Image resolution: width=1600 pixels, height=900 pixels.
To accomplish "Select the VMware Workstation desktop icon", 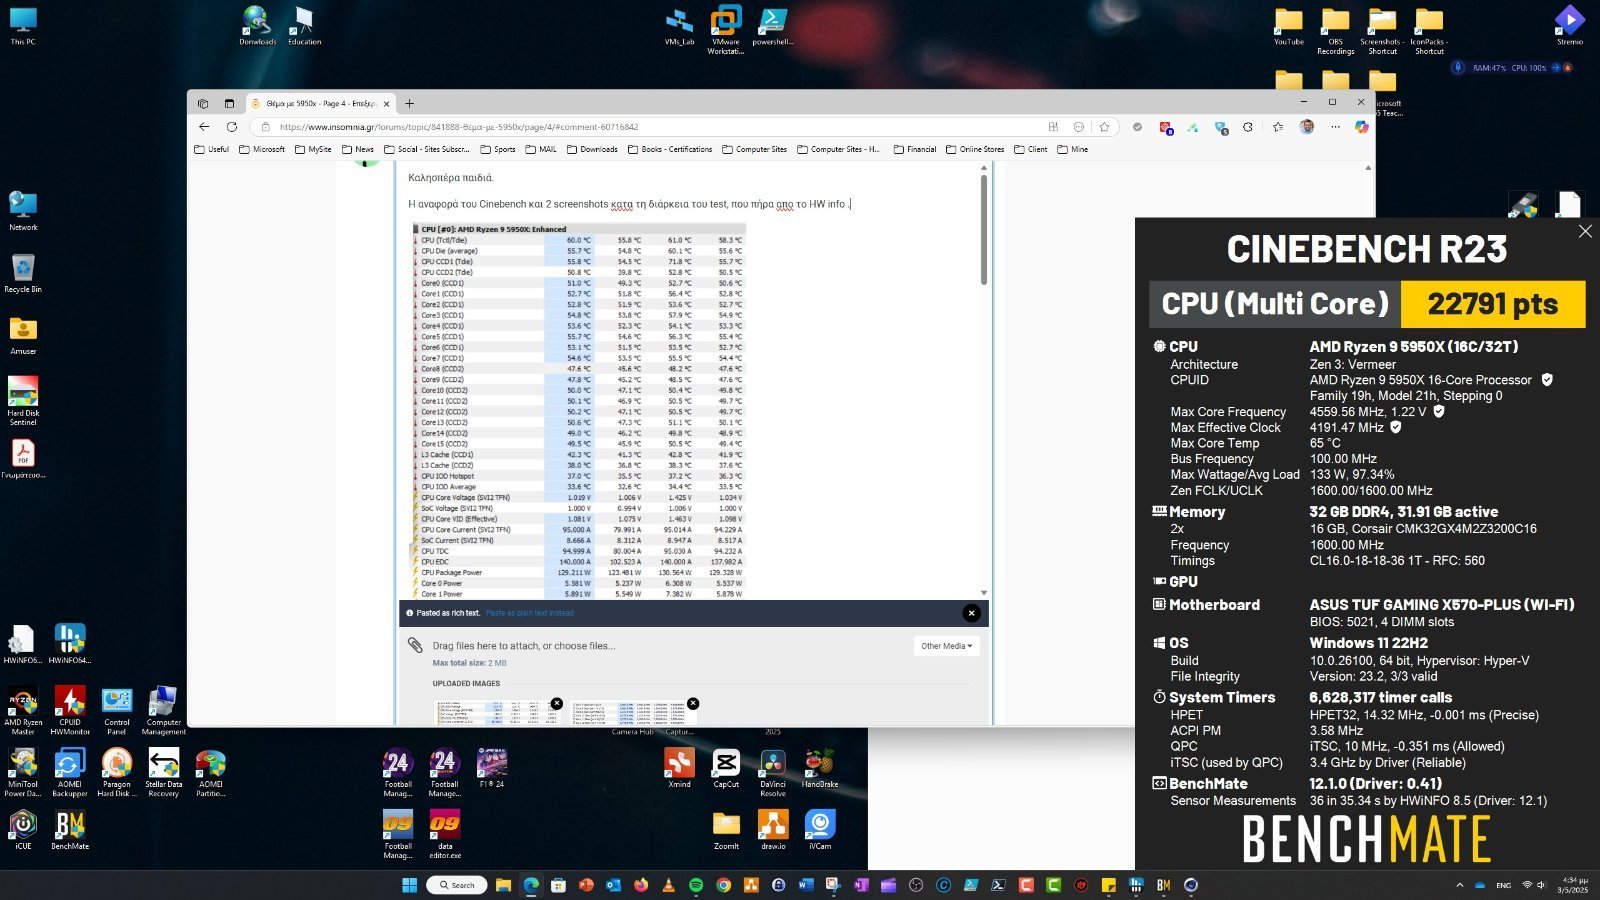I will click(726, 30).
